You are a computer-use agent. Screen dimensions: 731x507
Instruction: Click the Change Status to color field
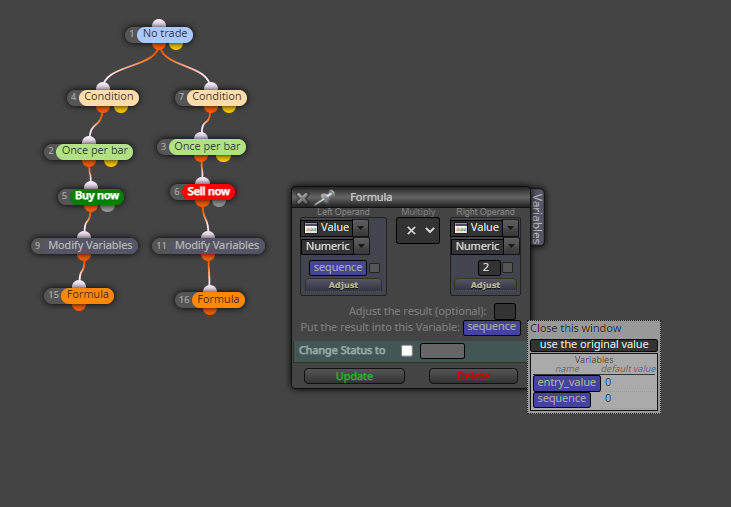click(442, 350)
